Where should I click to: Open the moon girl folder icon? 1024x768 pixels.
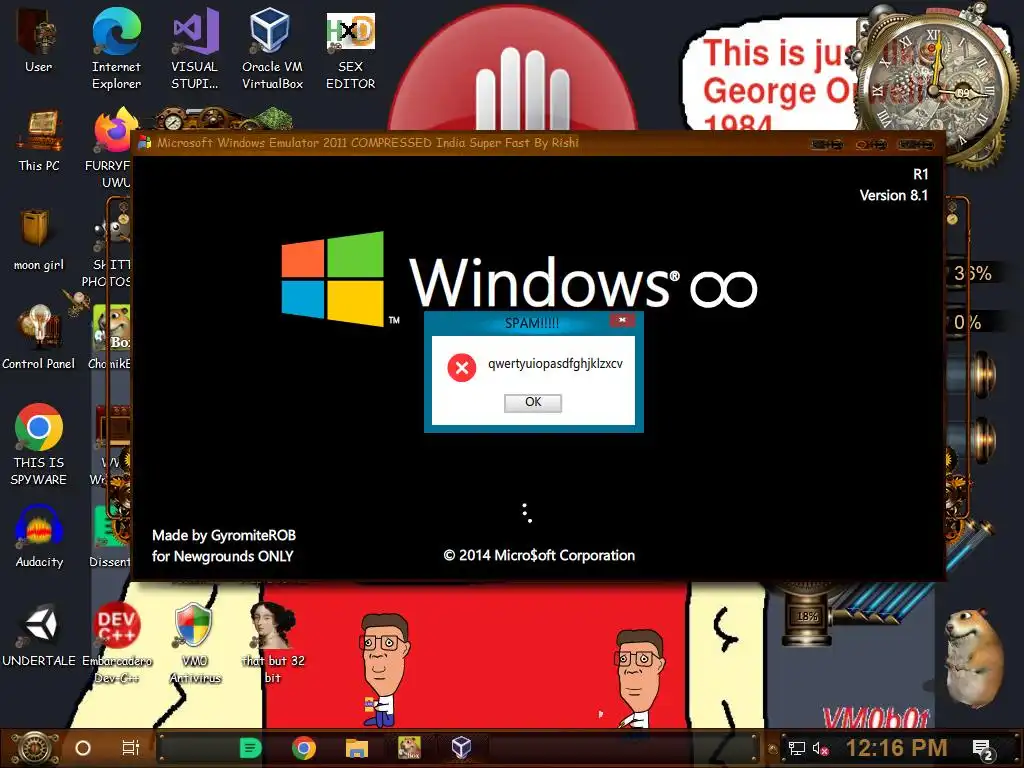(x=39, y=239)
